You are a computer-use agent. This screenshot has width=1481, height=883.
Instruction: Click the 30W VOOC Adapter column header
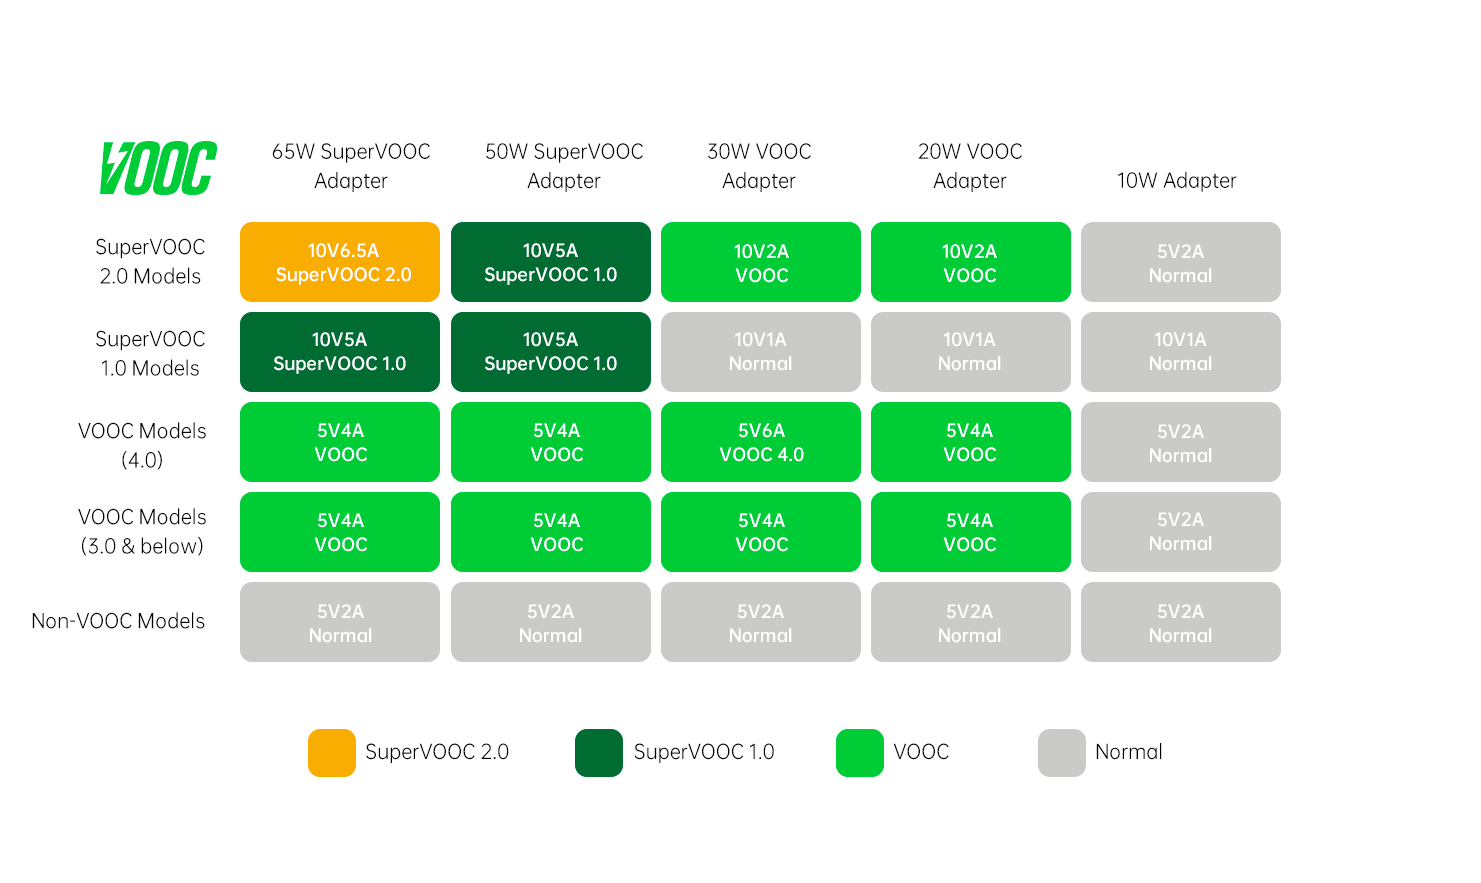coord(759,166)
